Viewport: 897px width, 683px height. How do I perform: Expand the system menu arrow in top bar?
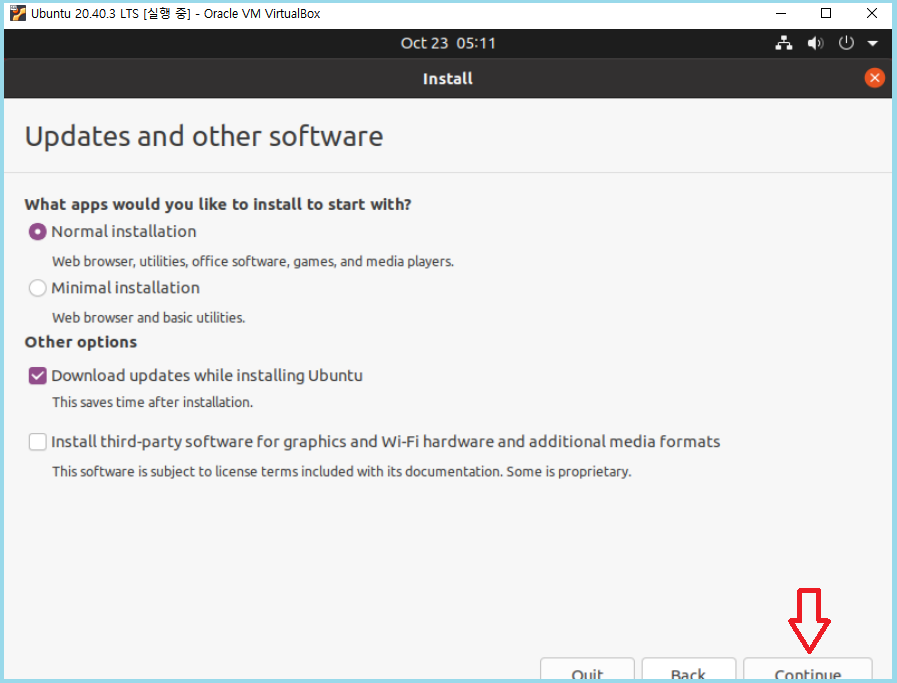pos(872,43)
